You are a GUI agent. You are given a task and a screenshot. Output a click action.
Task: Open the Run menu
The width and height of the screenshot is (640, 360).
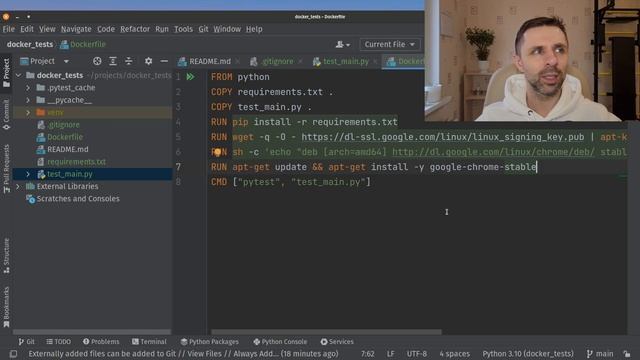(162, 29)
